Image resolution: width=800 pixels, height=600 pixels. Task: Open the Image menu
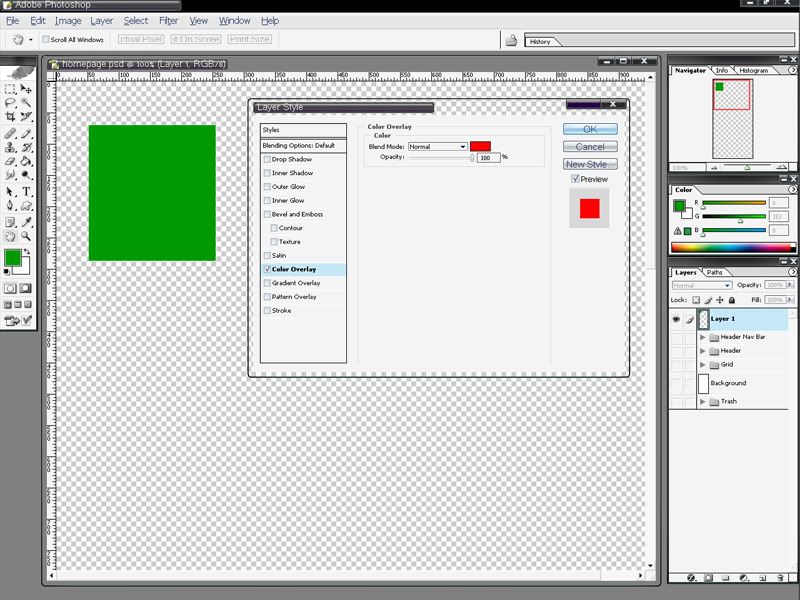tap(68, 21)
